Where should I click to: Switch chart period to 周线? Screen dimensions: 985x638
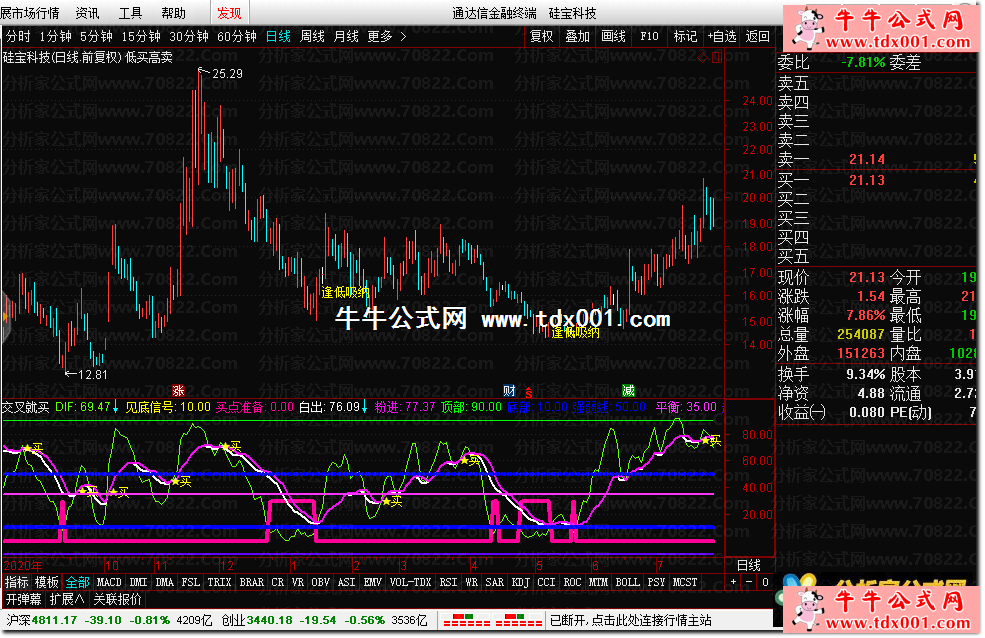tap(312, 36)
